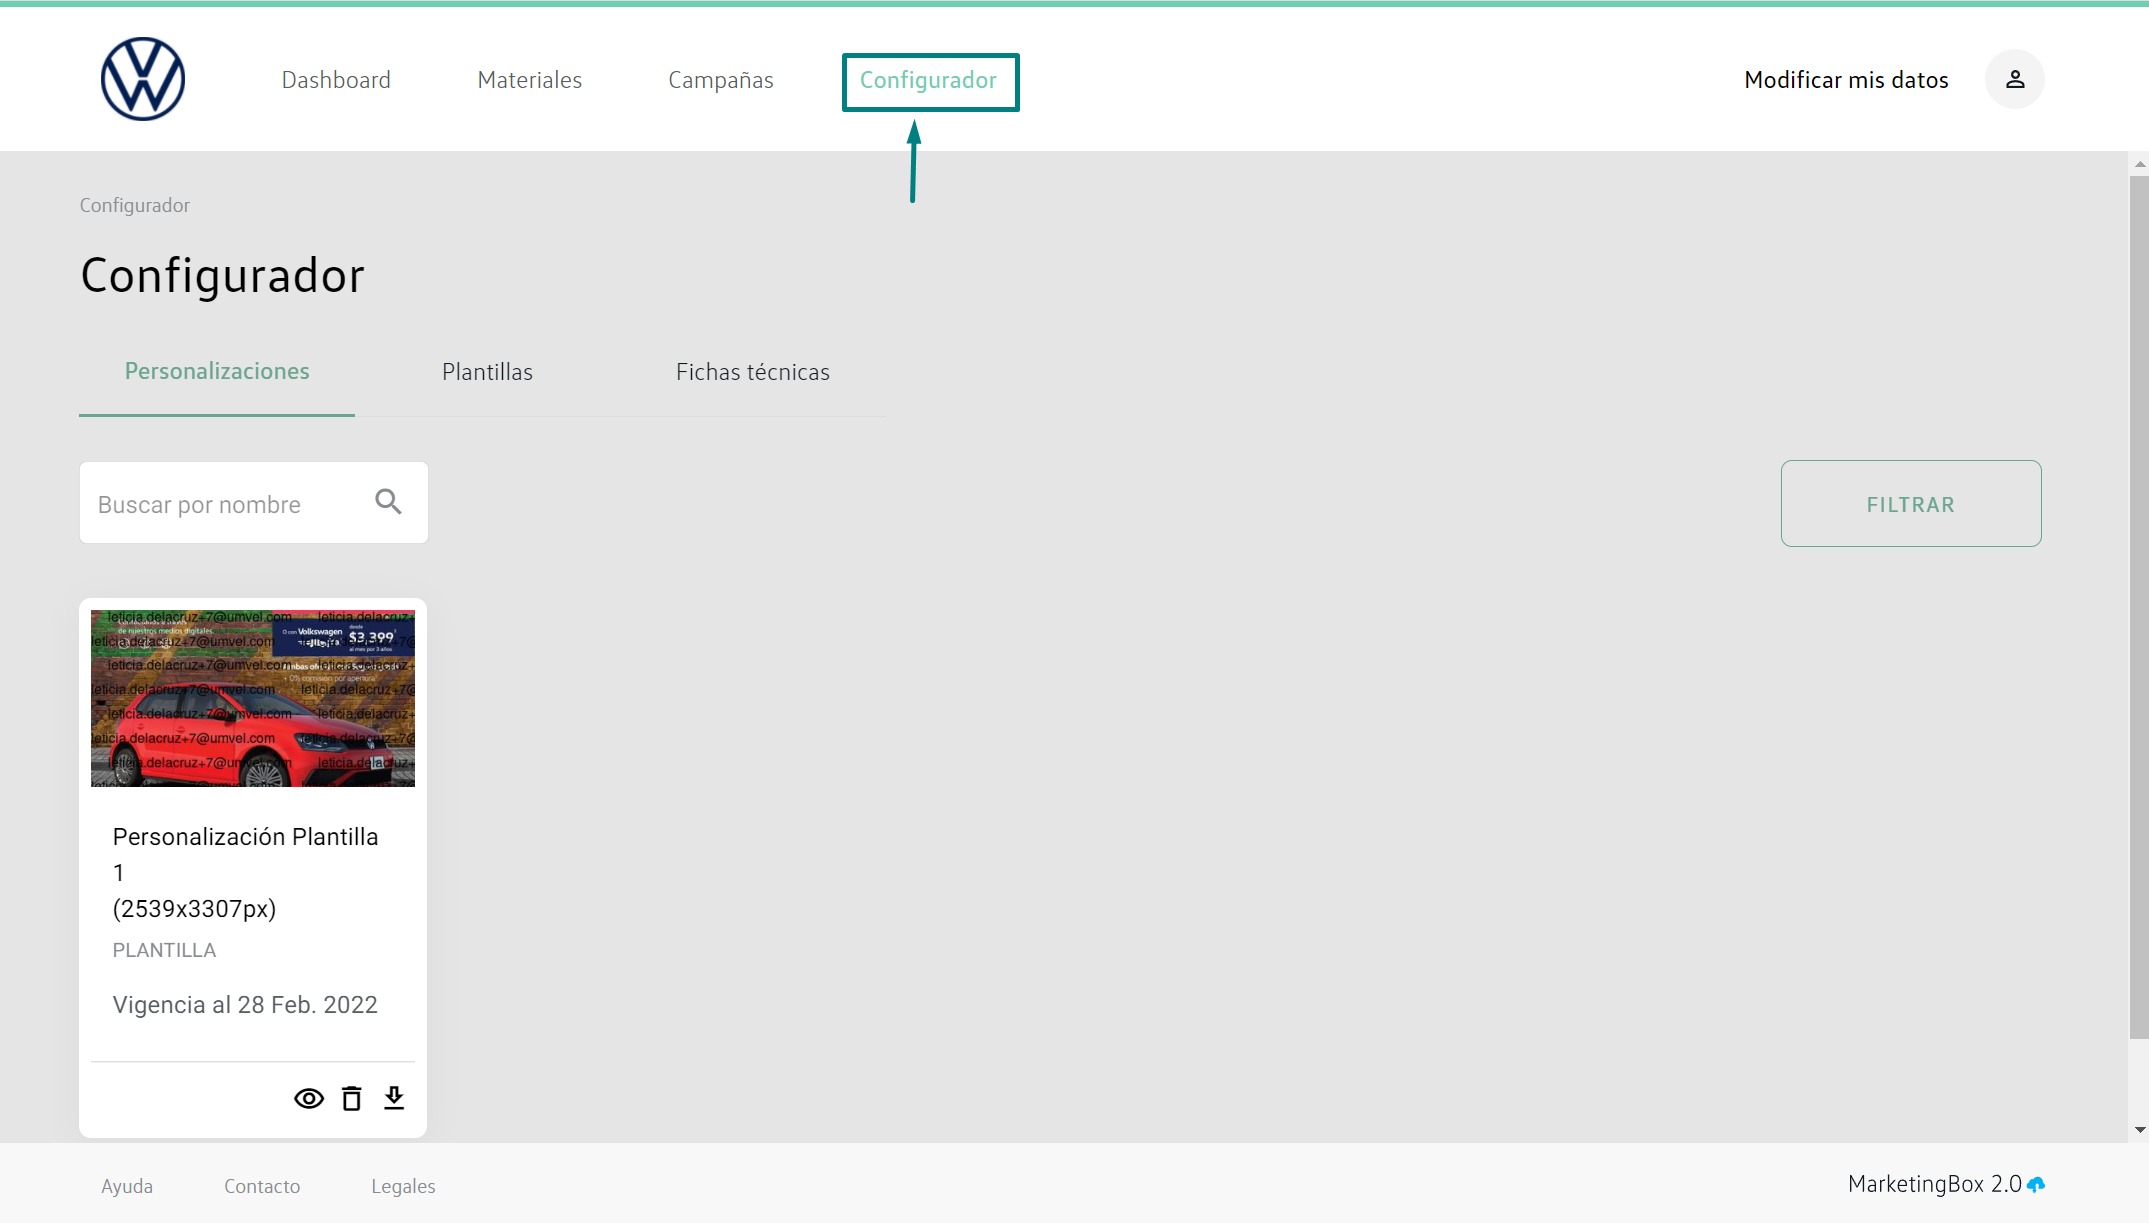This screenshot has height=1223, width=2149.
Task: Preview personalization with eye icon
Action: point(309,1099)
